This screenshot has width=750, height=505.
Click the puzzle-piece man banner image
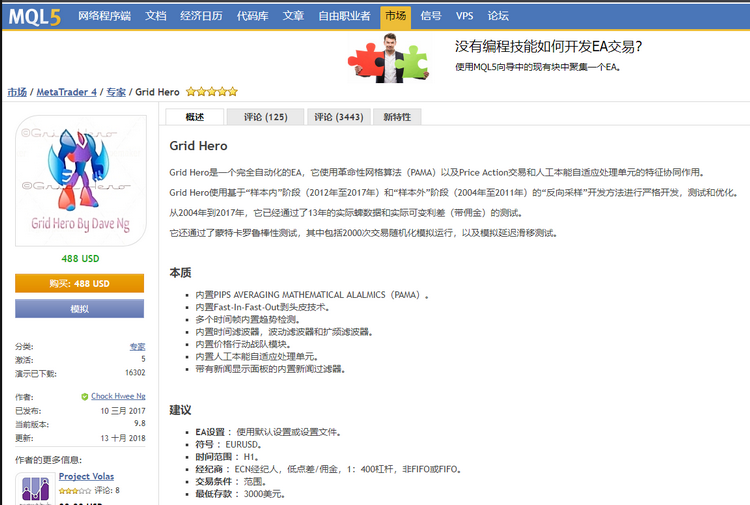click(x=388, y=58)
